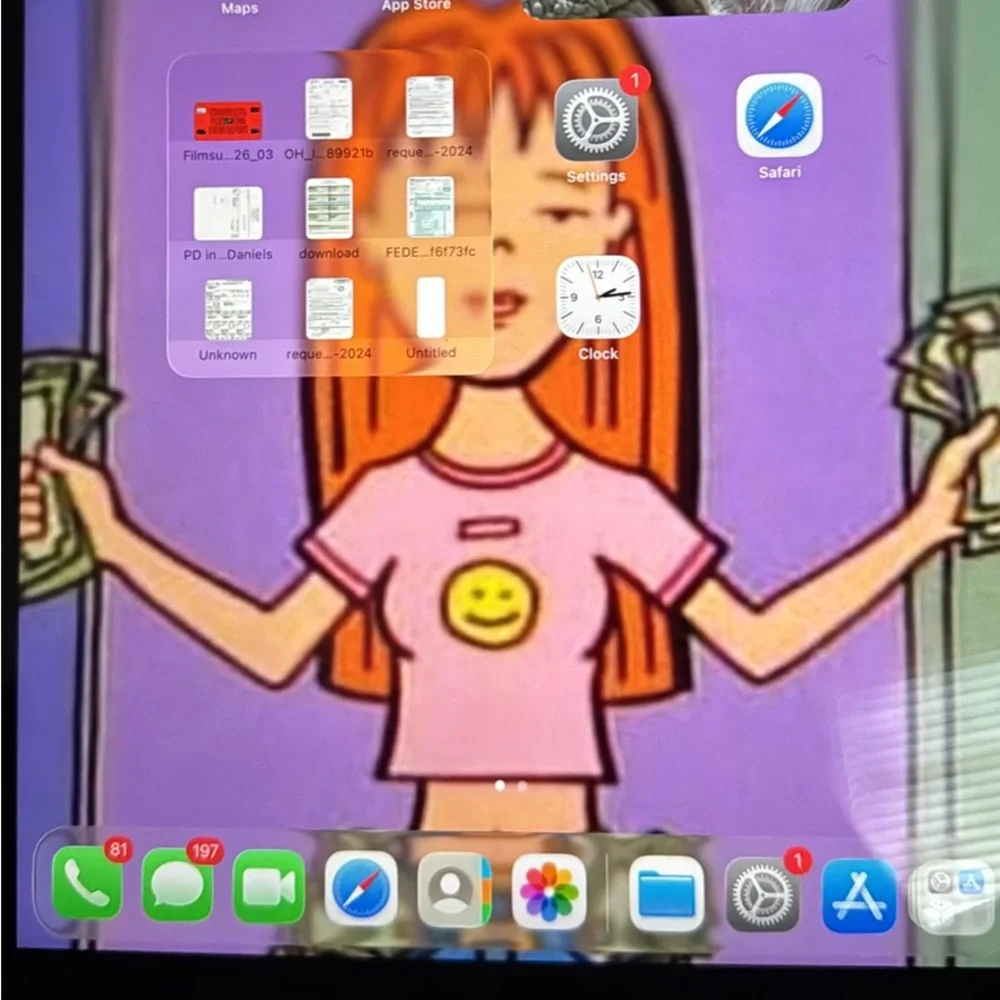Image resolution: width=1000 pixels, height=1000 pixels.
Task: Open the Settings app on the home screen
Action: point(596,121)
